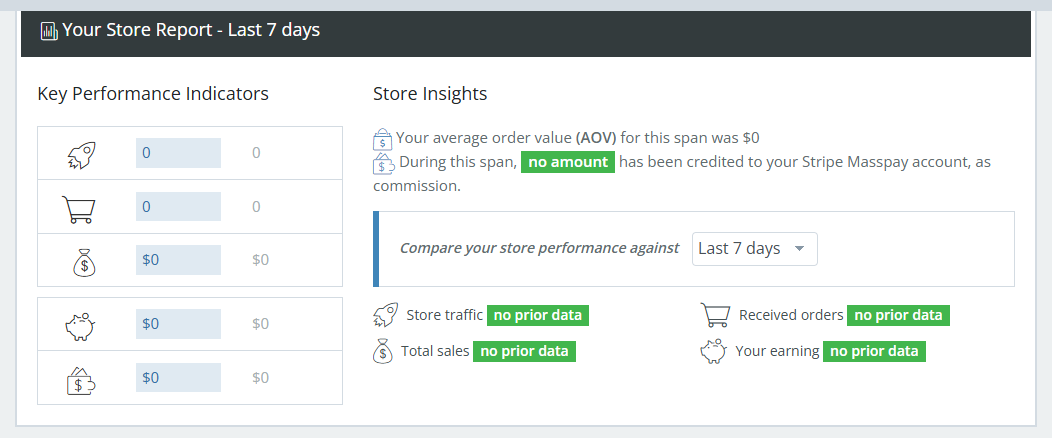Click the bag icon beside average order value
The image size is (1052, 438).
(x=382, y=138)
